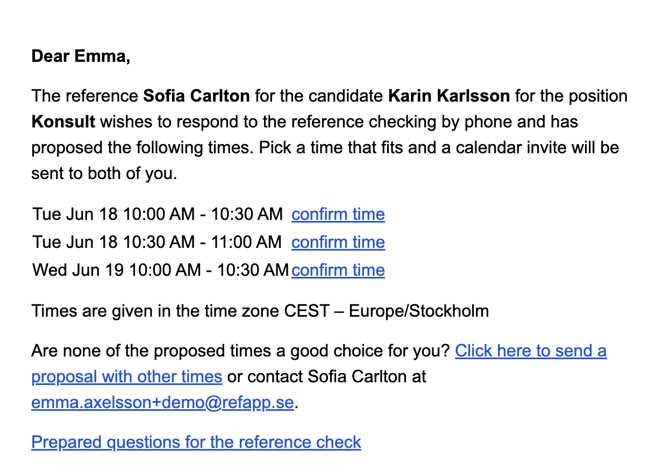Click the 'Europe/Stockholm' time zone text
This screenshot has width=670, height=471.
coord(419,311)
